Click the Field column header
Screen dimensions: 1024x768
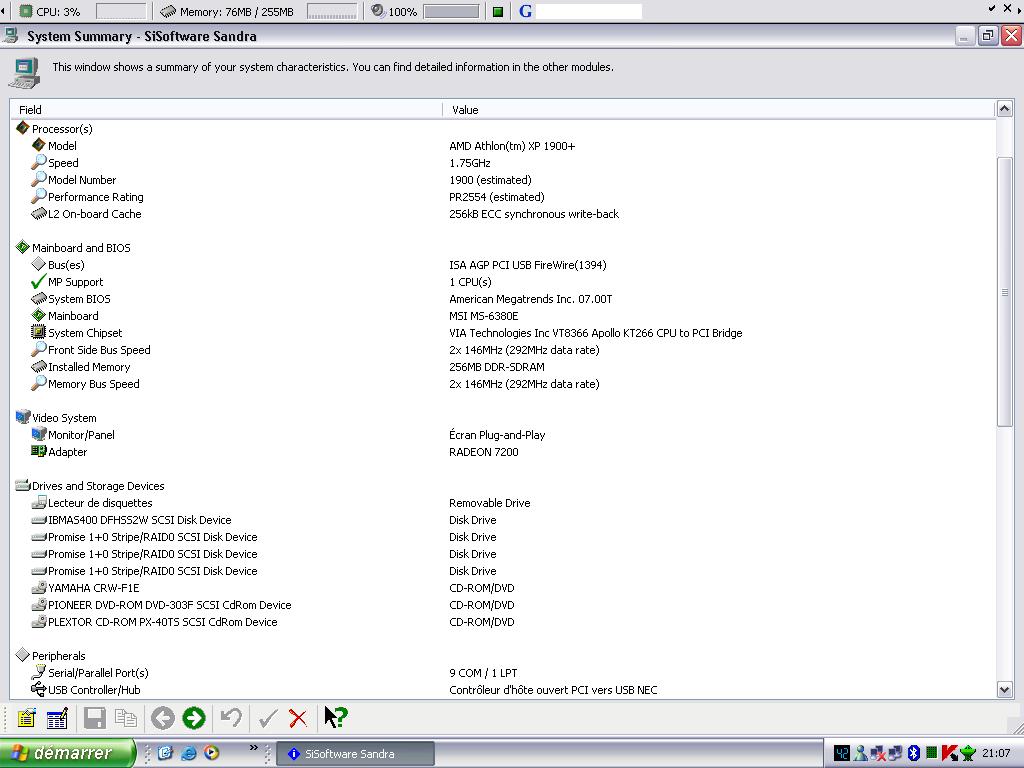coord(227,110)
